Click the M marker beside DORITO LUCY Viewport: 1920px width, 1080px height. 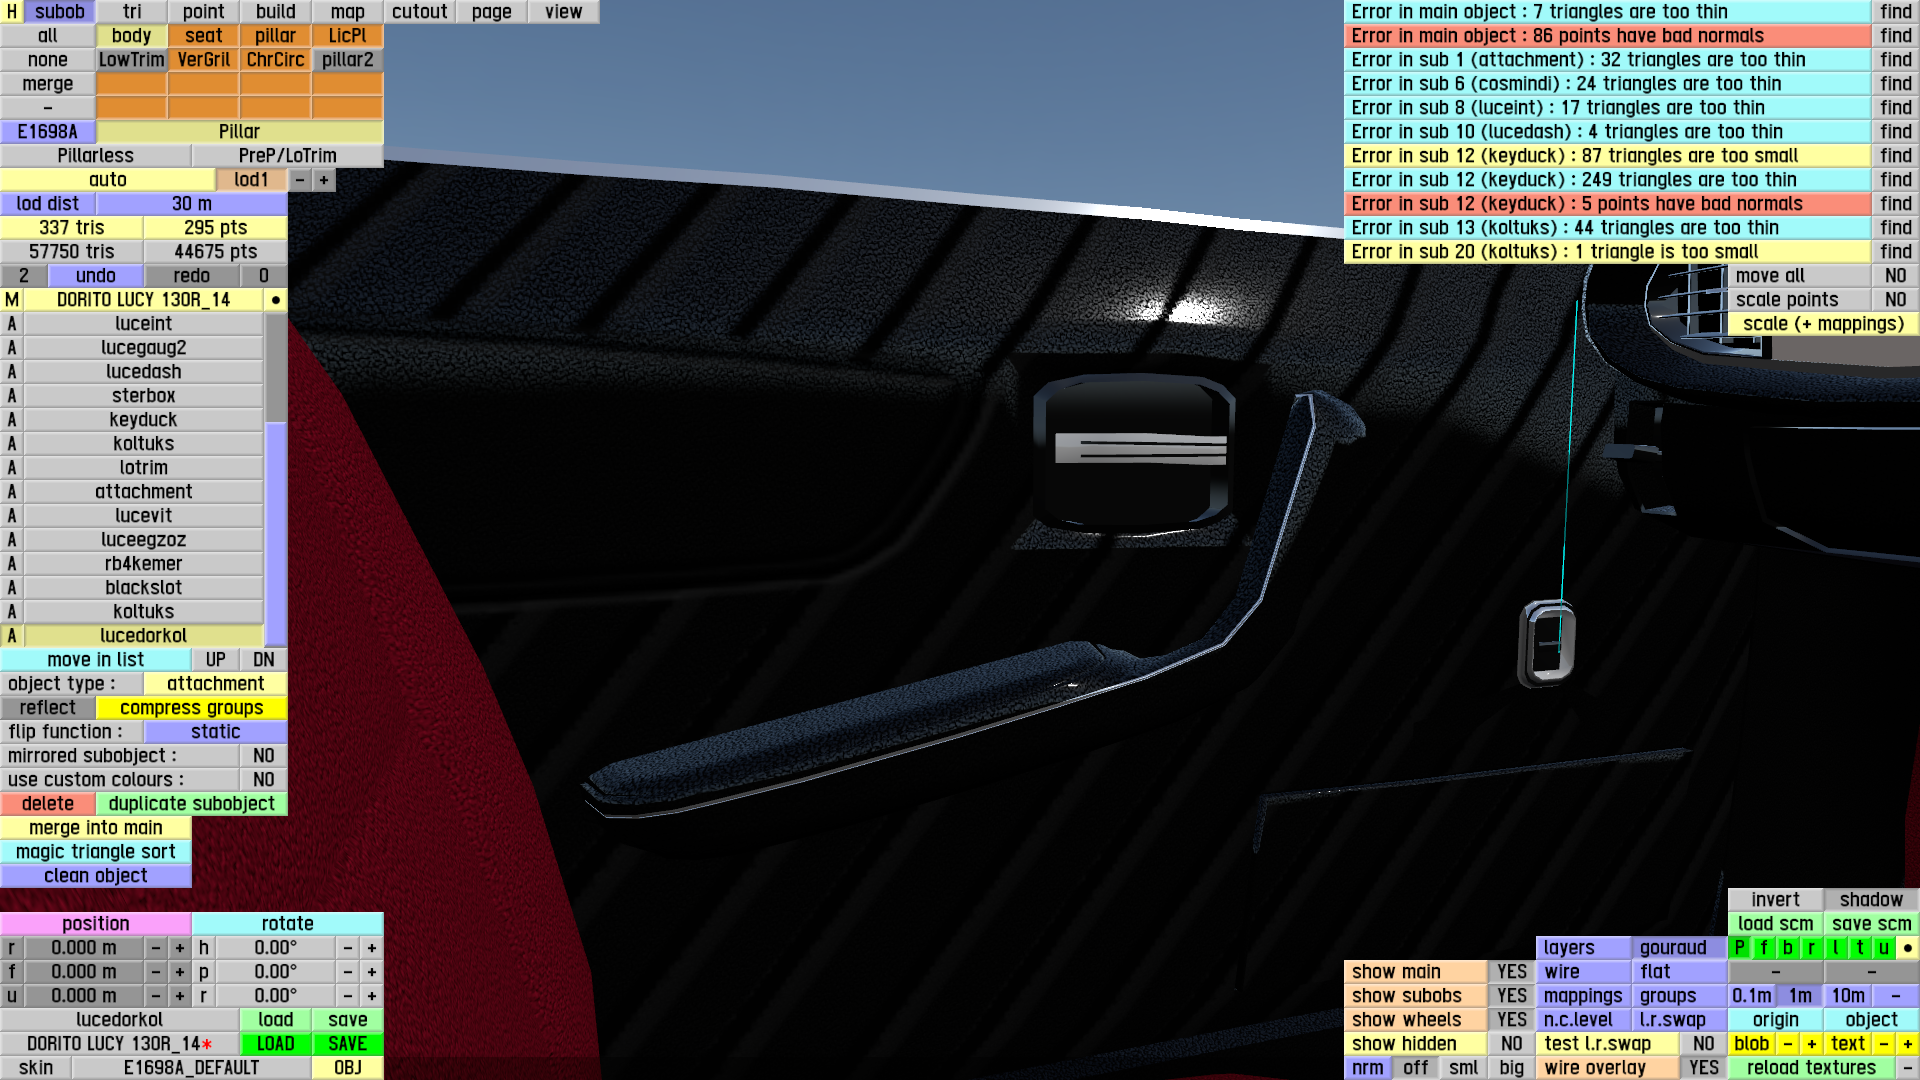pos(11,299)
